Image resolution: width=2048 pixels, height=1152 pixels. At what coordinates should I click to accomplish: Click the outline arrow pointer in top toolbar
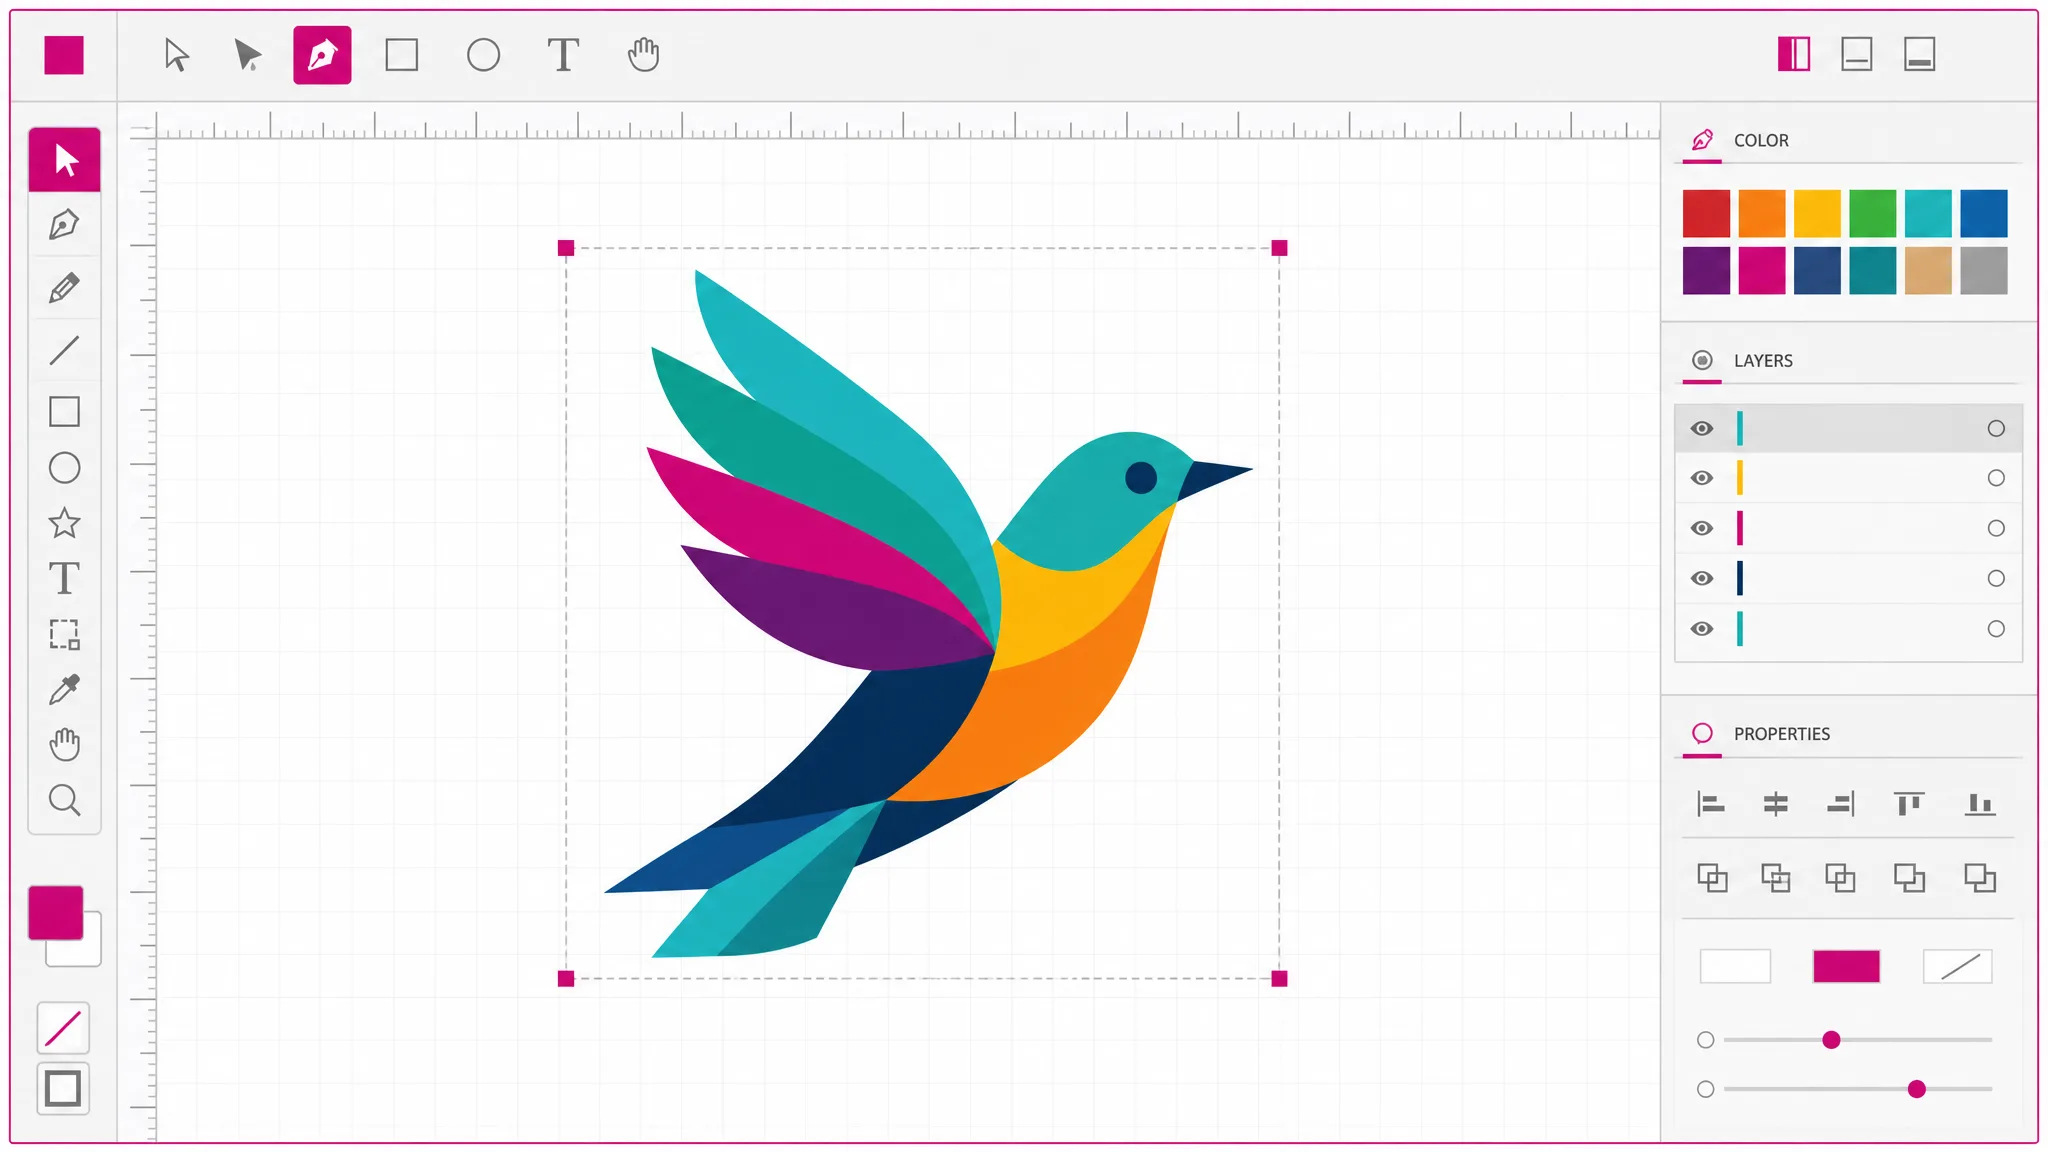pyautogui.click(x=176, y=55)
